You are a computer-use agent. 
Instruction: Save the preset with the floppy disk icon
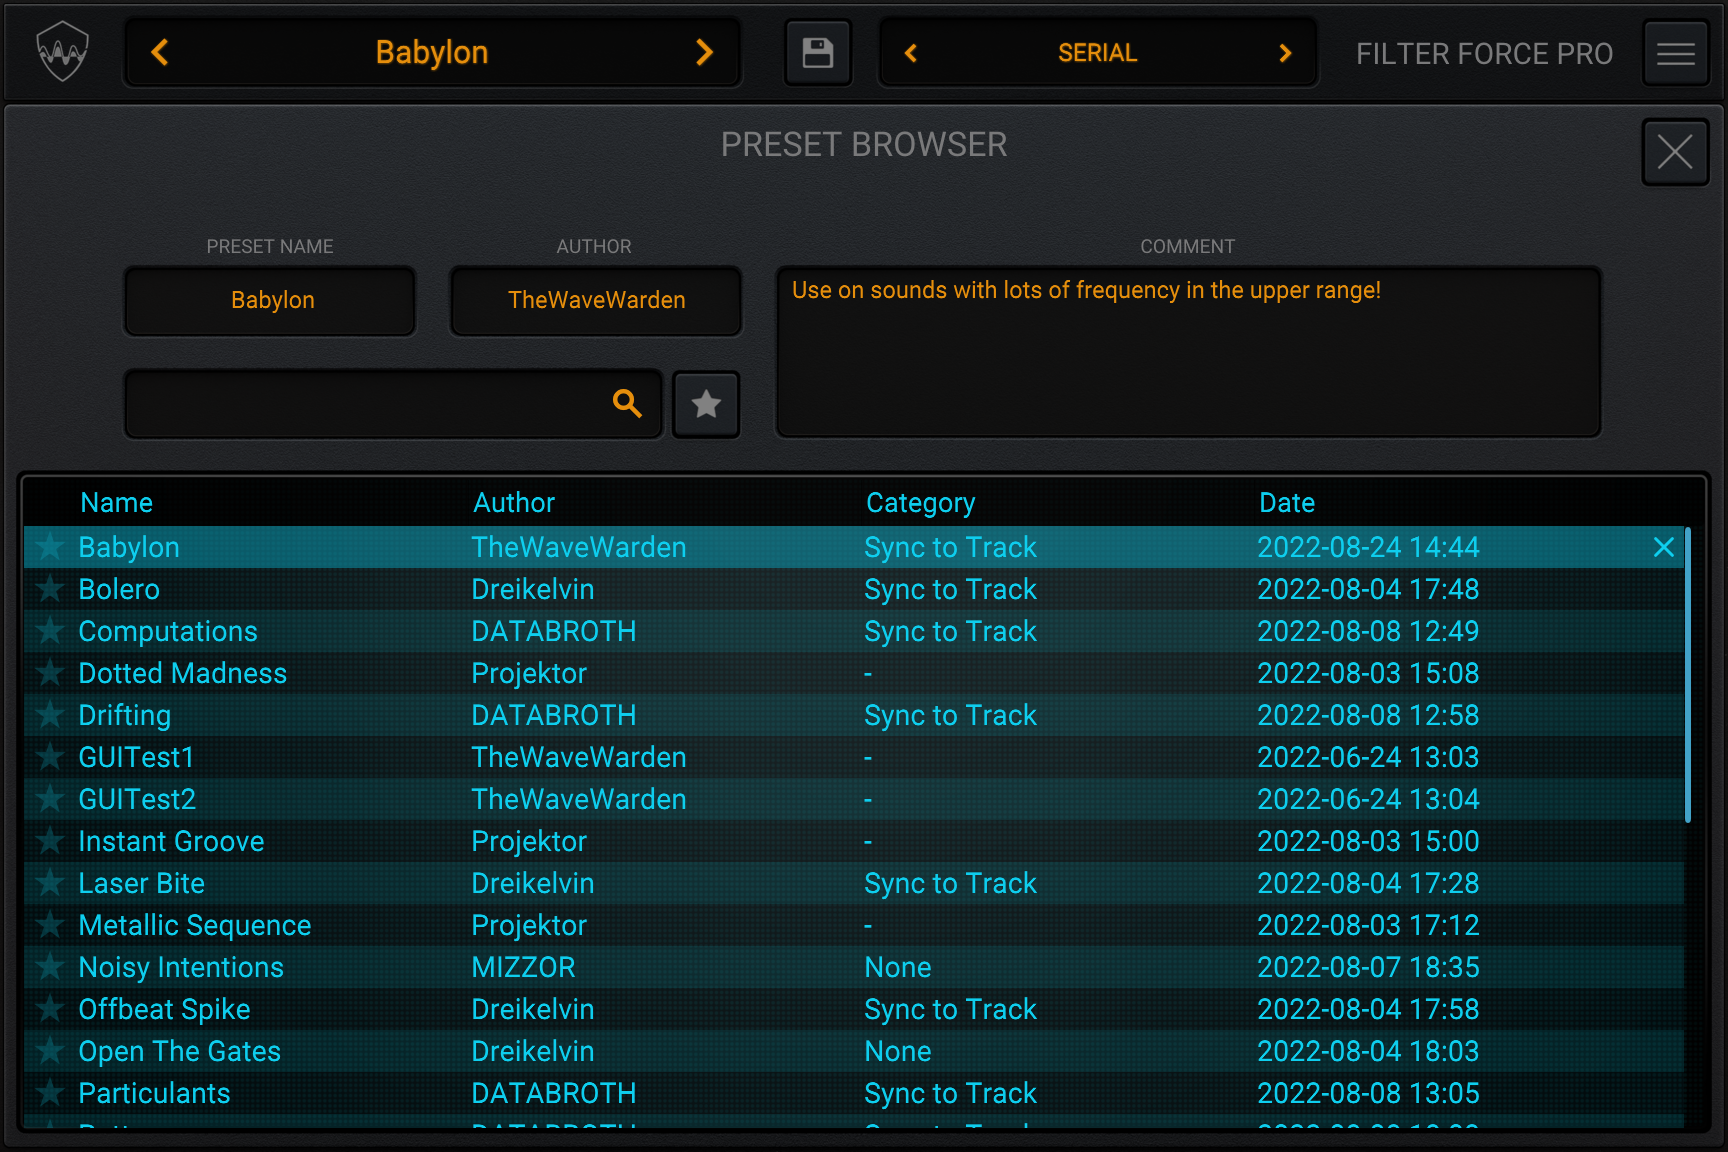click(x=817, y=53)
